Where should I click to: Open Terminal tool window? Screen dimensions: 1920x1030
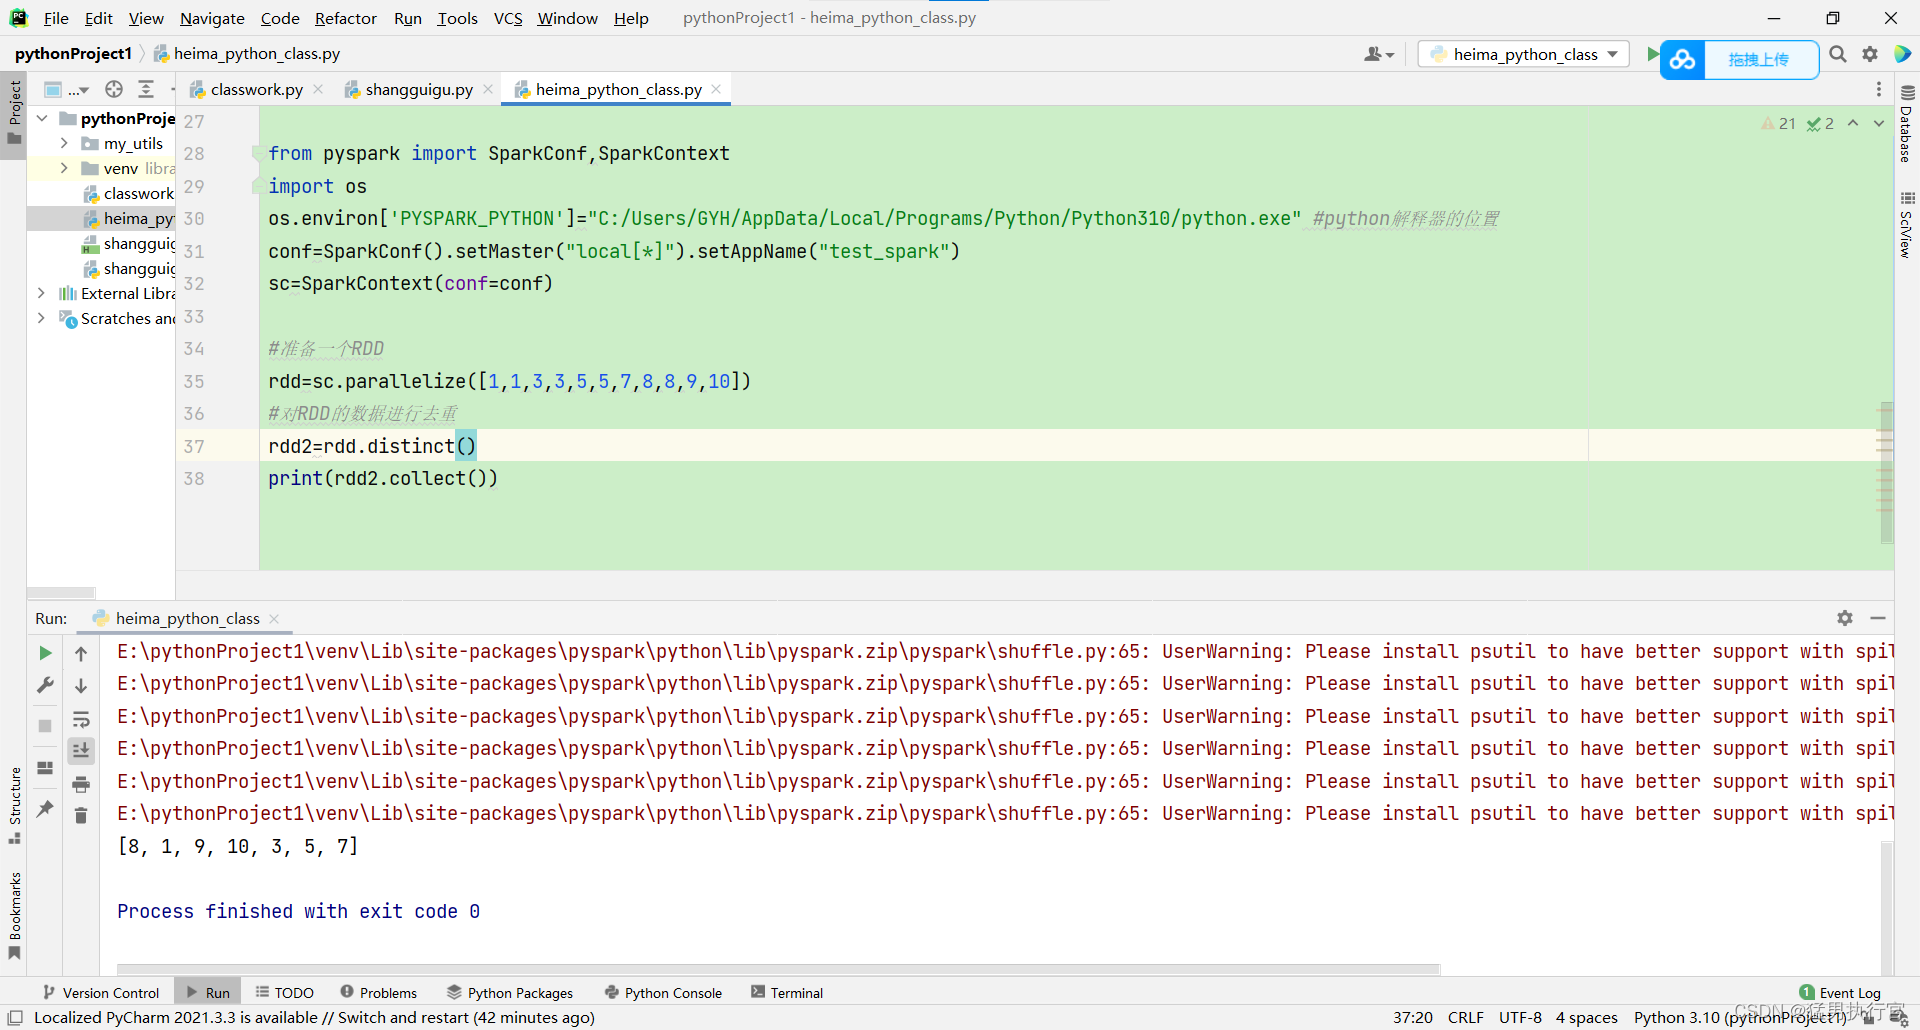tap(787, 992)
